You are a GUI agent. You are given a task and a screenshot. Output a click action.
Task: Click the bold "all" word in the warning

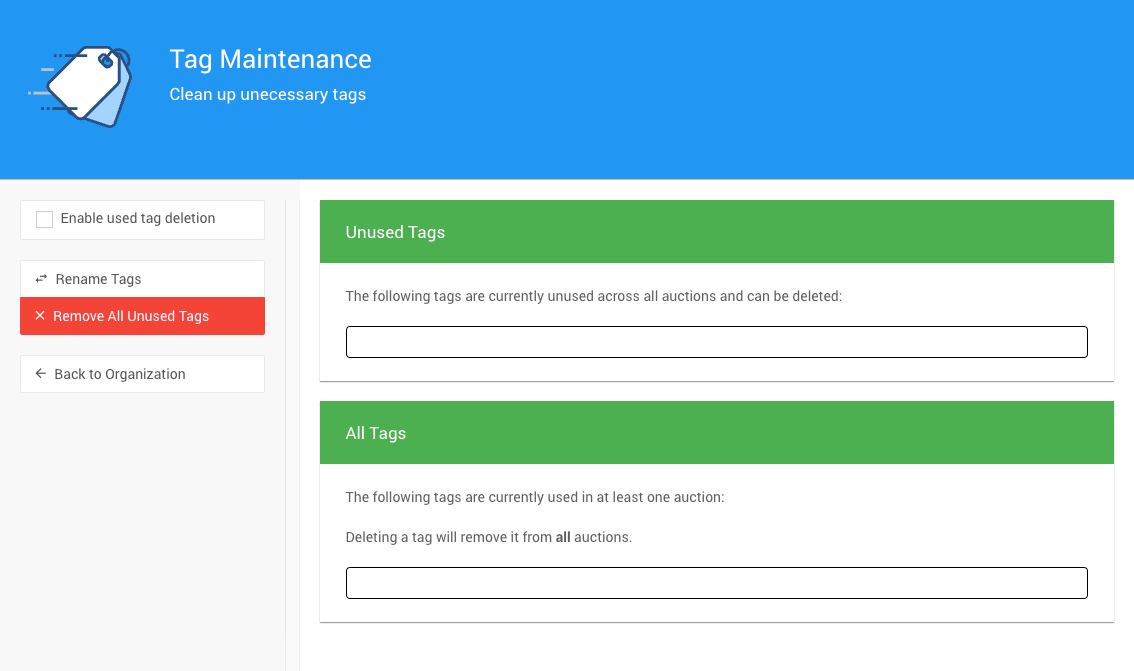point(563,537)
